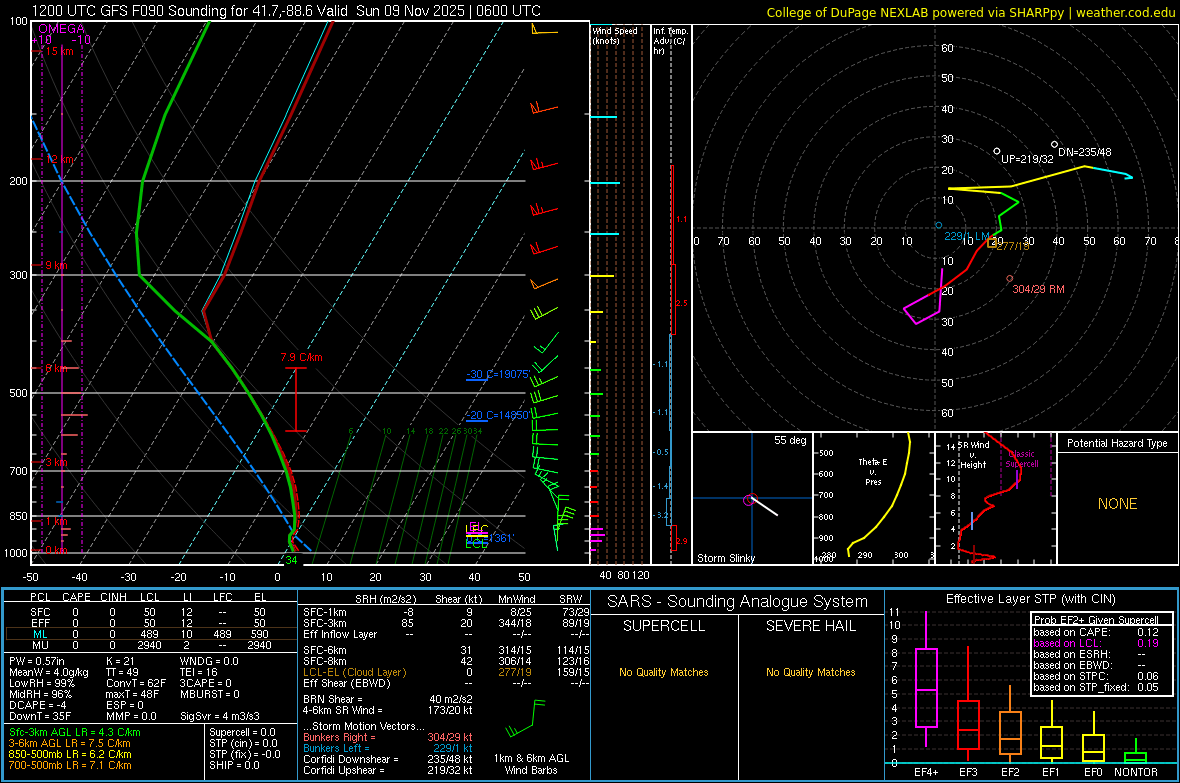Image resolution: width=1180 pixels, height=783 pixels.
Task: Click the 'ConvT = 62F' value
Action: pyautogui.click(x=136, y=684)
